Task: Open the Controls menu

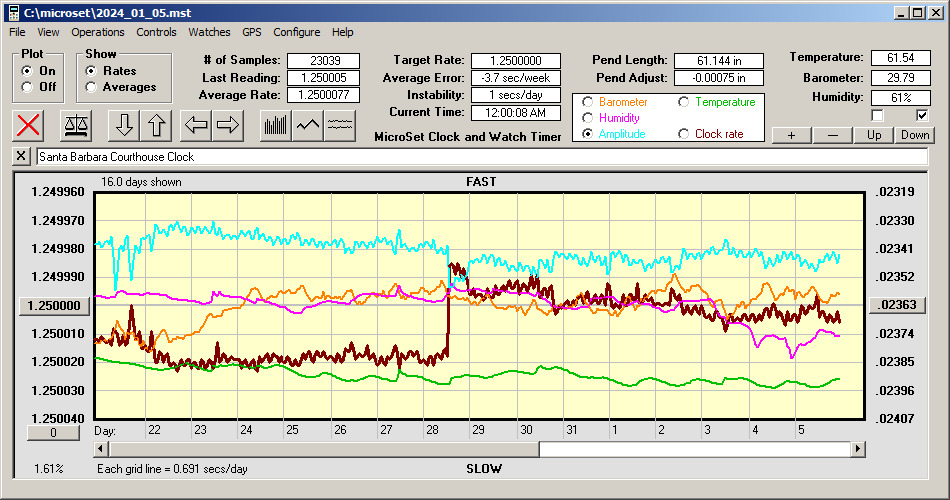Action: [x=156, y=32]
